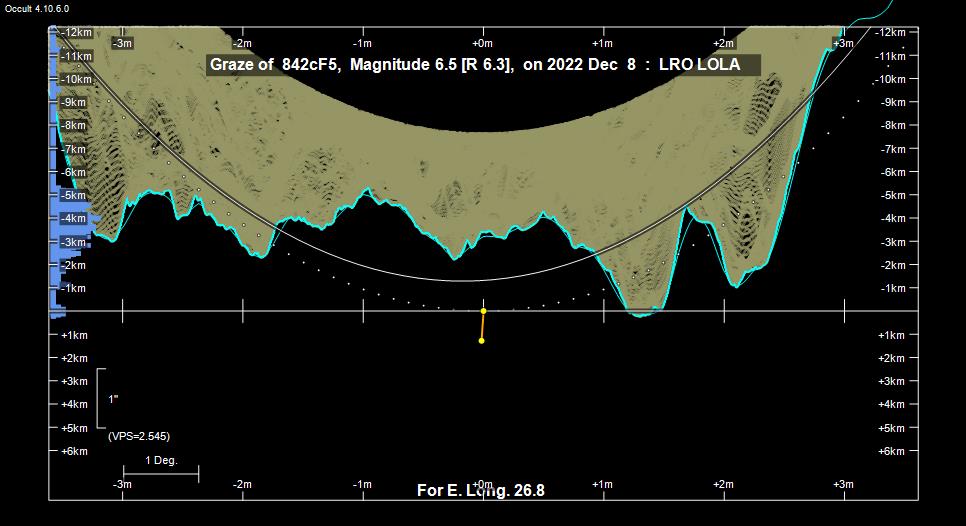Click the +3km label on the right axis
Image resolution: width=966 pixels, height=526 pixels.
click(x=892, y=381)
